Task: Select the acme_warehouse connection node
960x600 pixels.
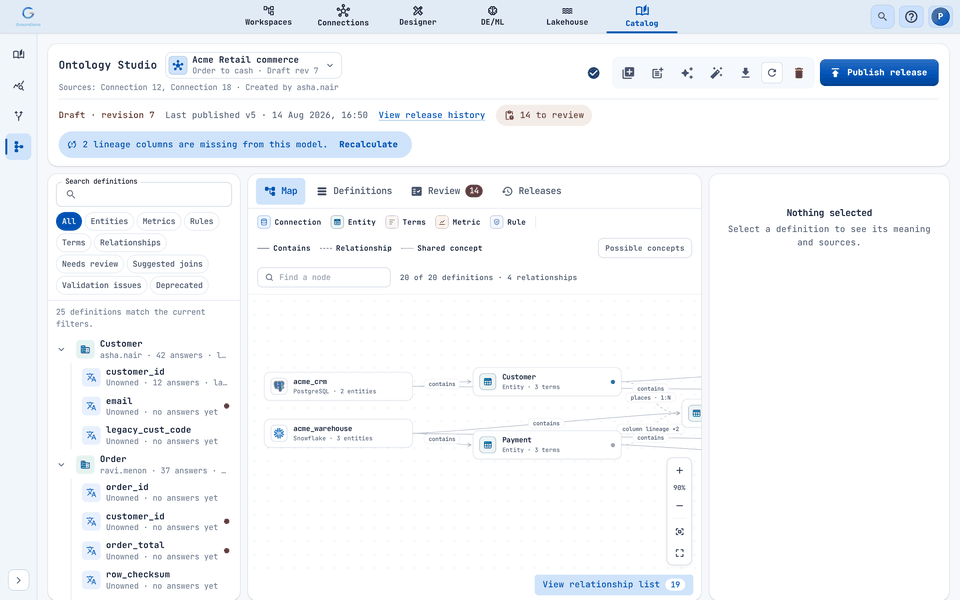Action: coord(339,433)
